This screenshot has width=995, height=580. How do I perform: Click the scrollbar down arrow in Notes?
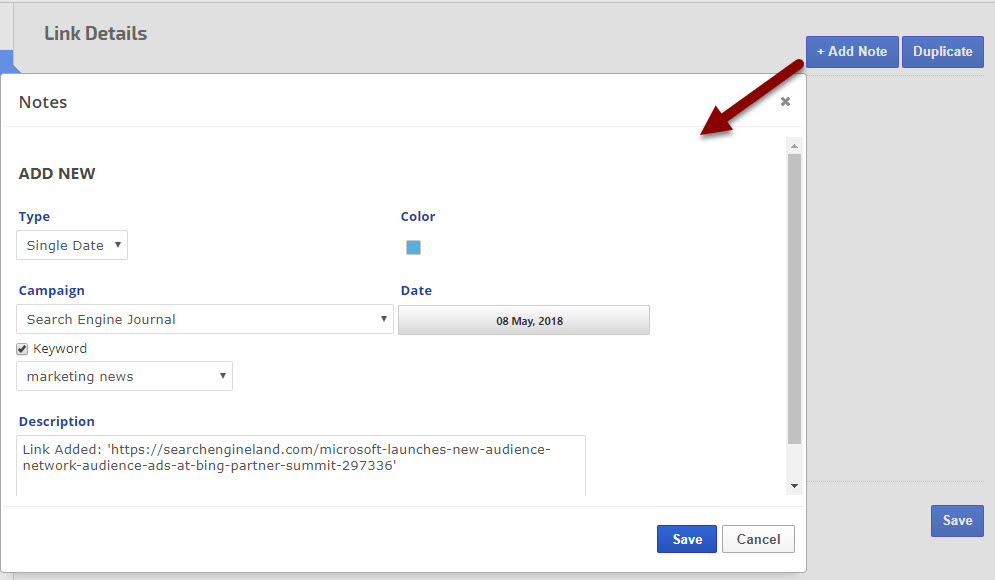pos(794,486)
